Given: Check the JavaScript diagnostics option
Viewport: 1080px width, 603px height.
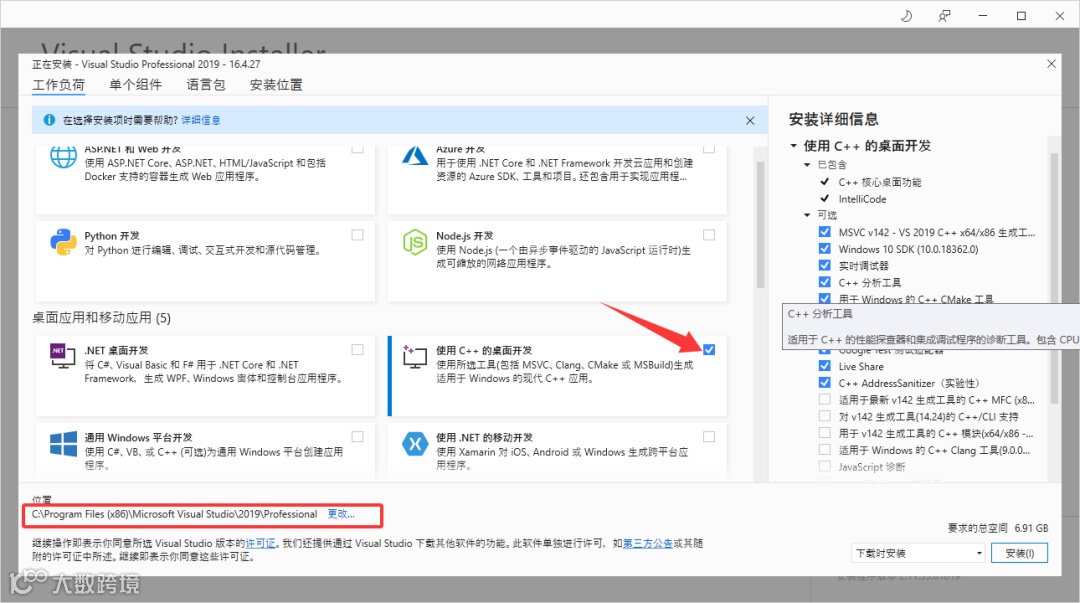Looking at the screenshot, I should coord(824,467).
